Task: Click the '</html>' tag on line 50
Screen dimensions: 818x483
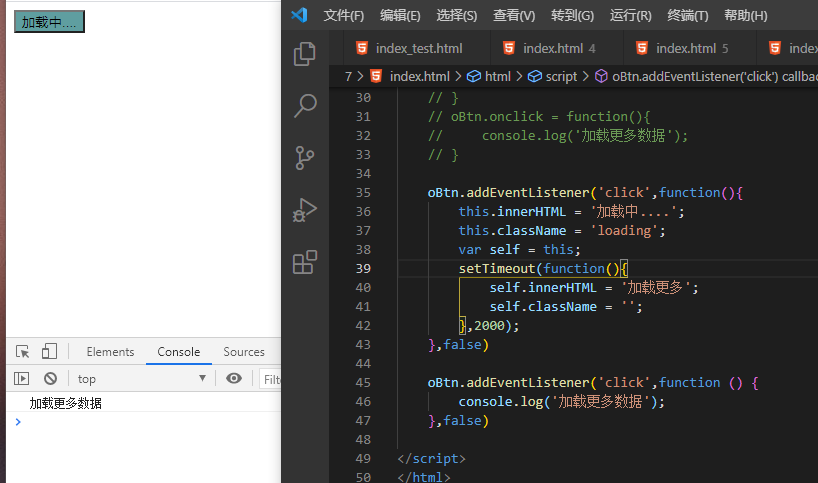Action: click(423, 477)
